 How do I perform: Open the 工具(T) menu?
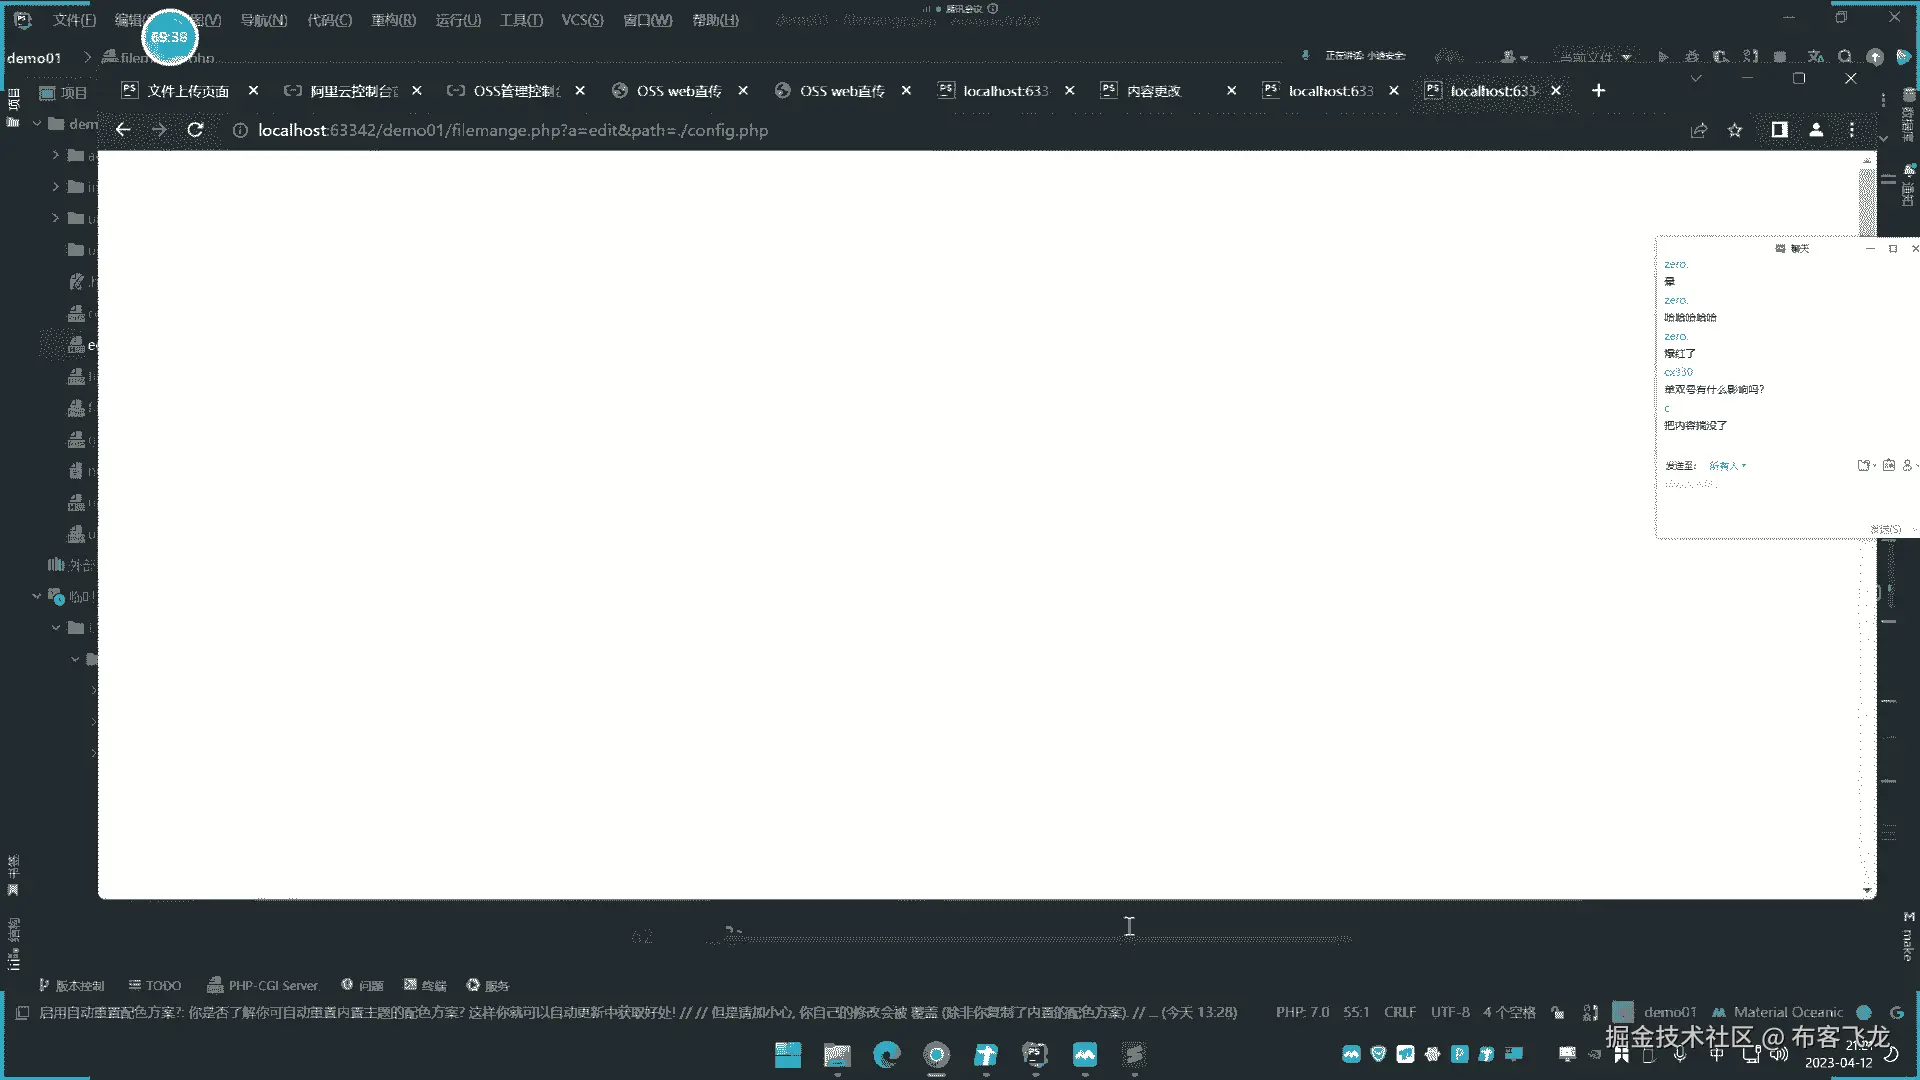coord(521,20)
